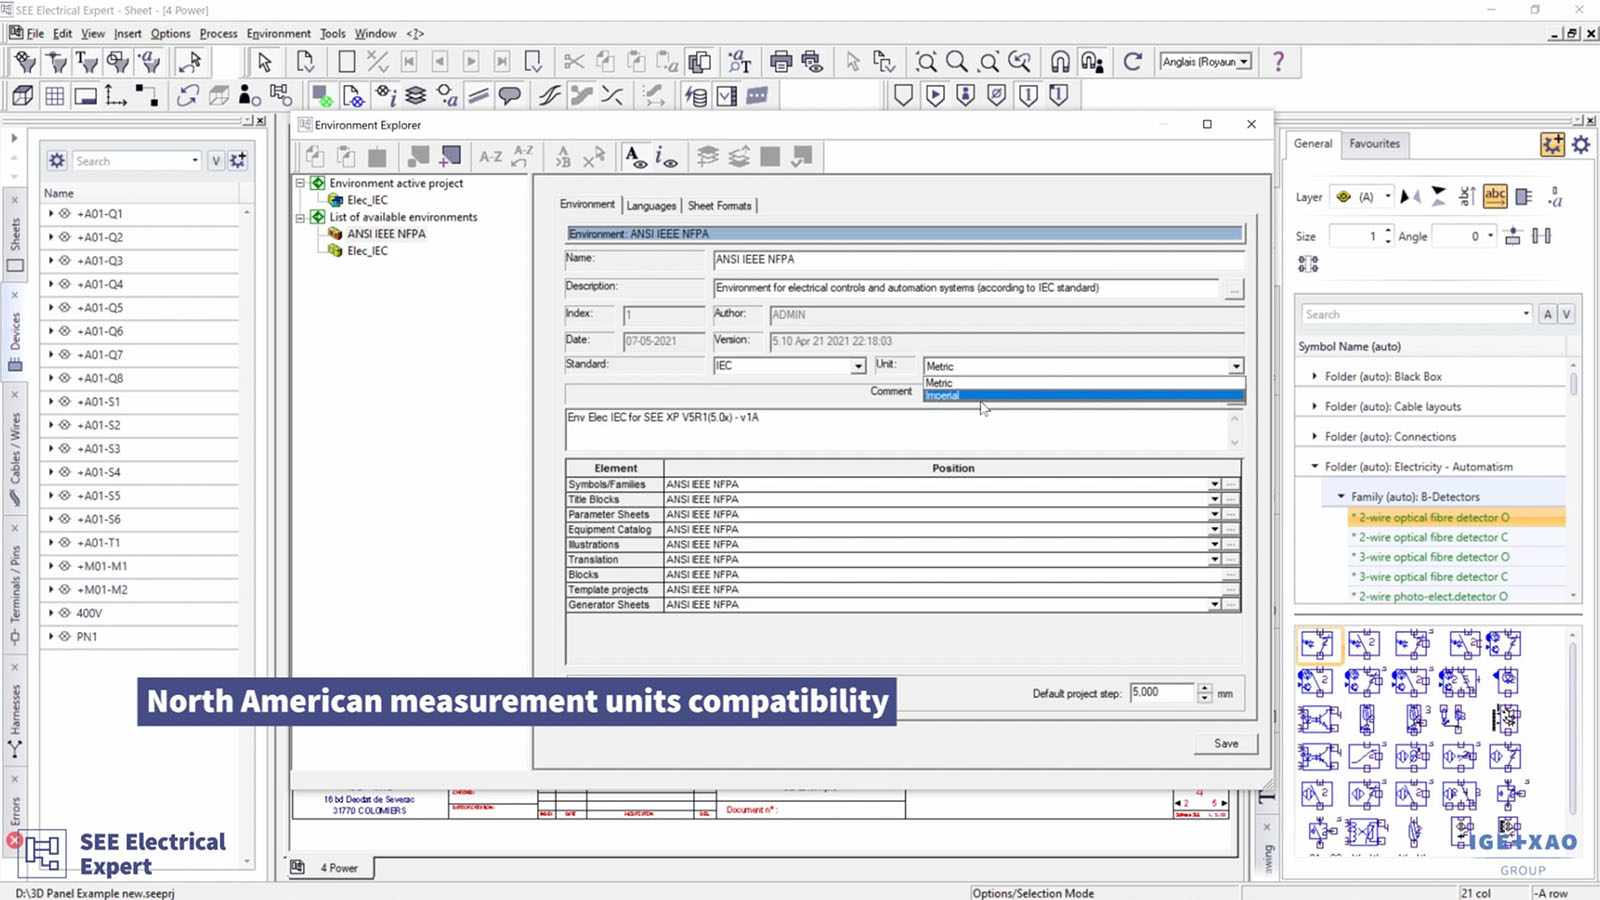Open Generator Sheets position dropdown

pos(1214,604)
